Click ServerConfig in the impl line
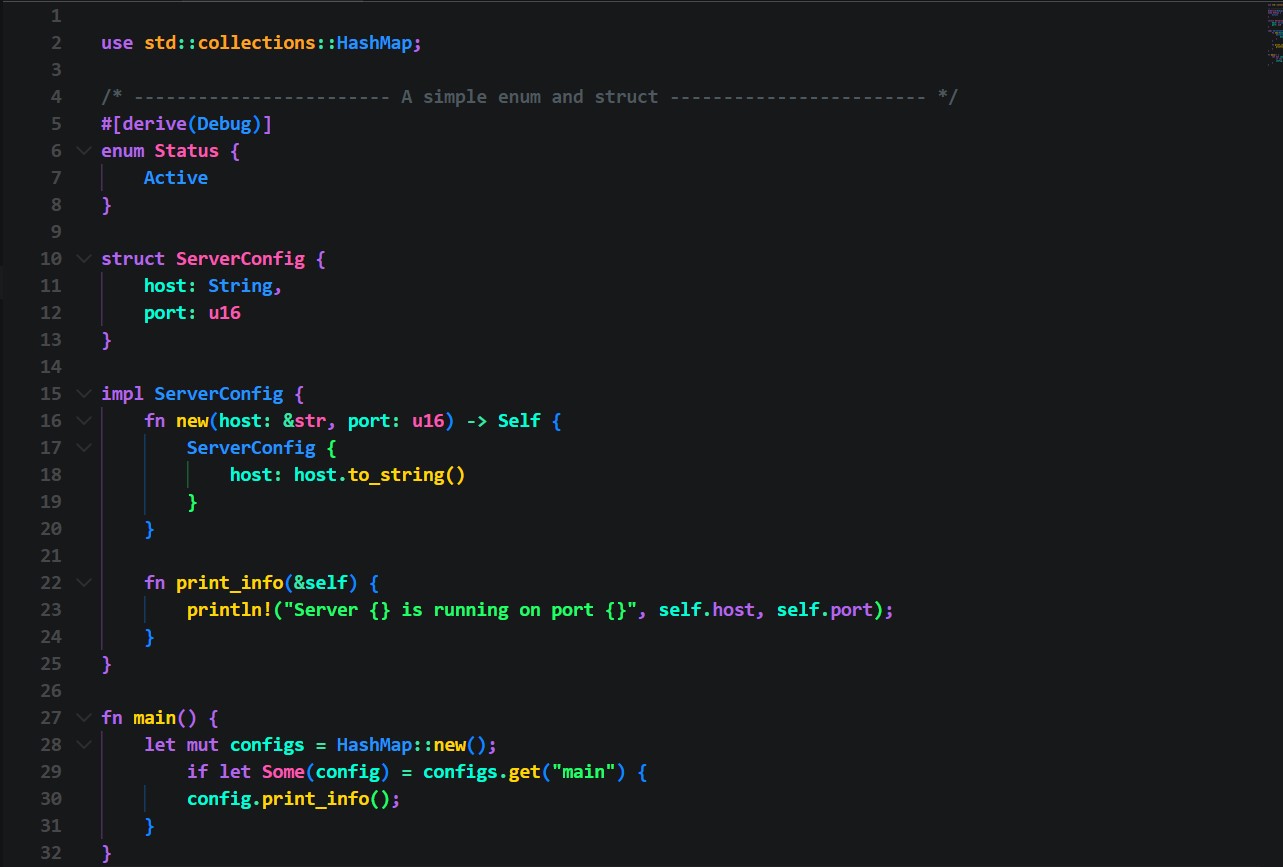The image size is (1283, 867). point(219,394)
